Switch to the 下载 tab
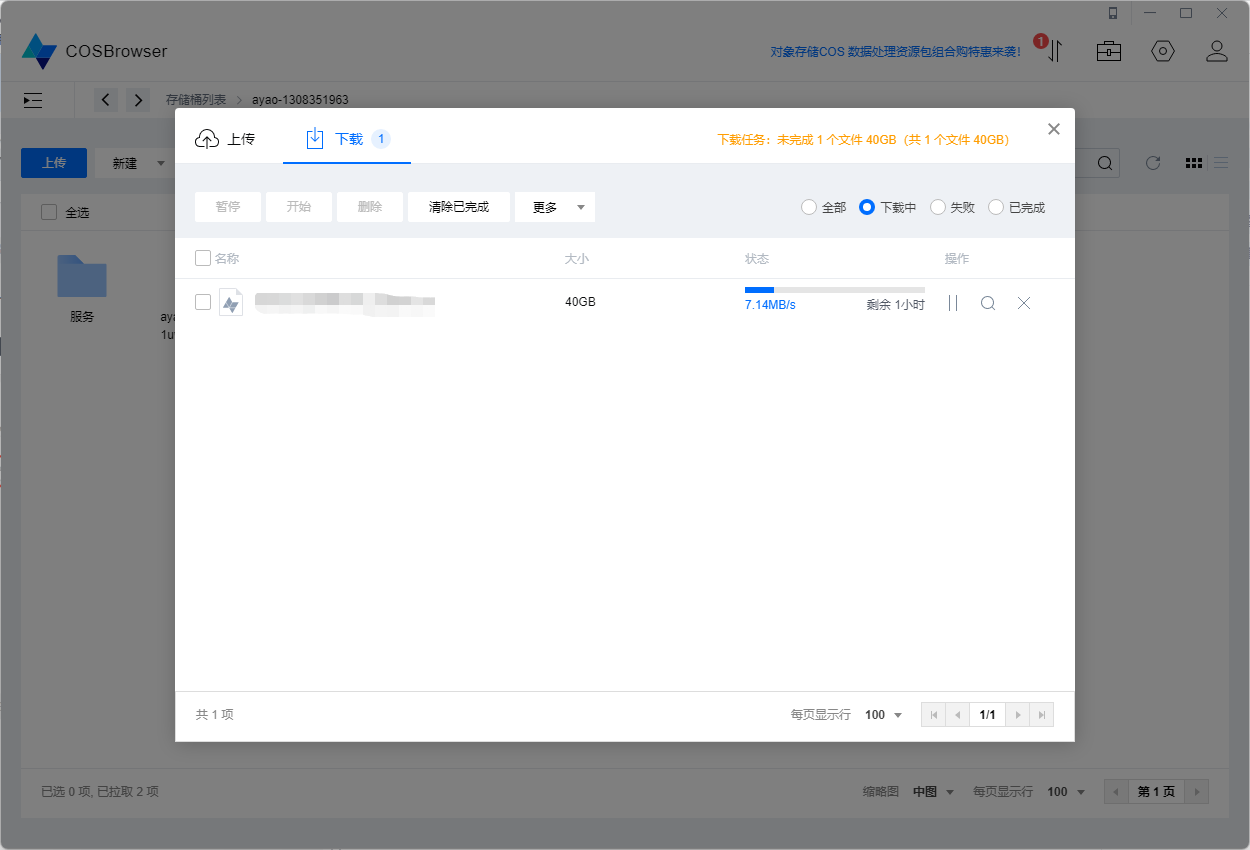This screenshot has height=850, width=1250. point(347,139)
